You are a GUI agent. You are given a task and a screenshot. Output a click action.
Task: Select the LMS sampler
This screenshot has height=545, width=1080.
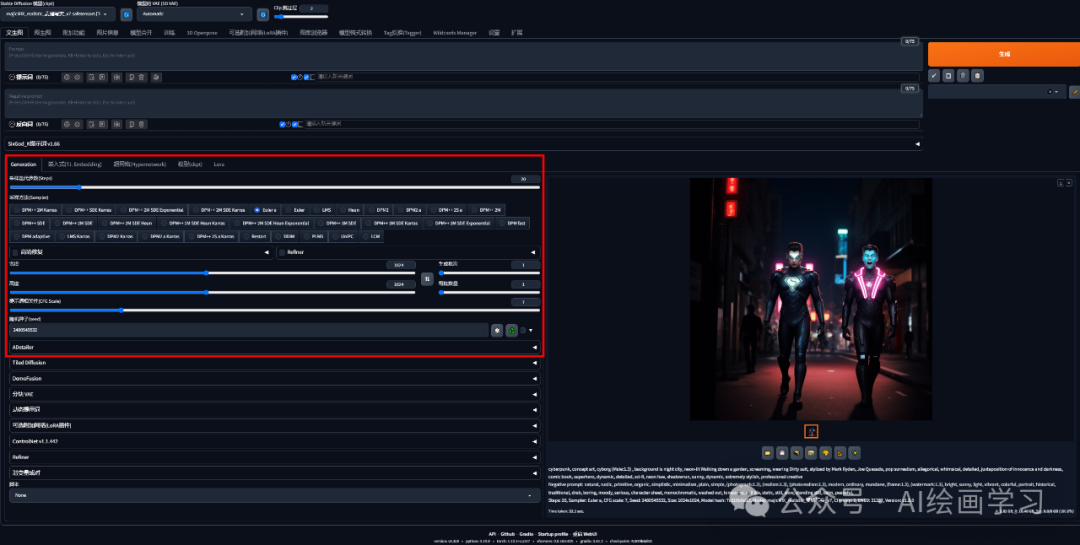tap(322, 209)
